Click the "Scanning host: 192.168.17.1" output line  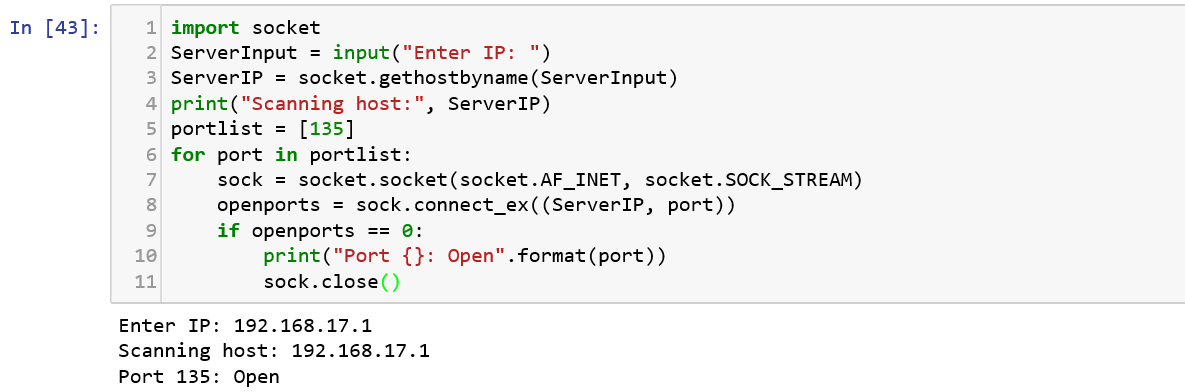(x=274, y=351)
